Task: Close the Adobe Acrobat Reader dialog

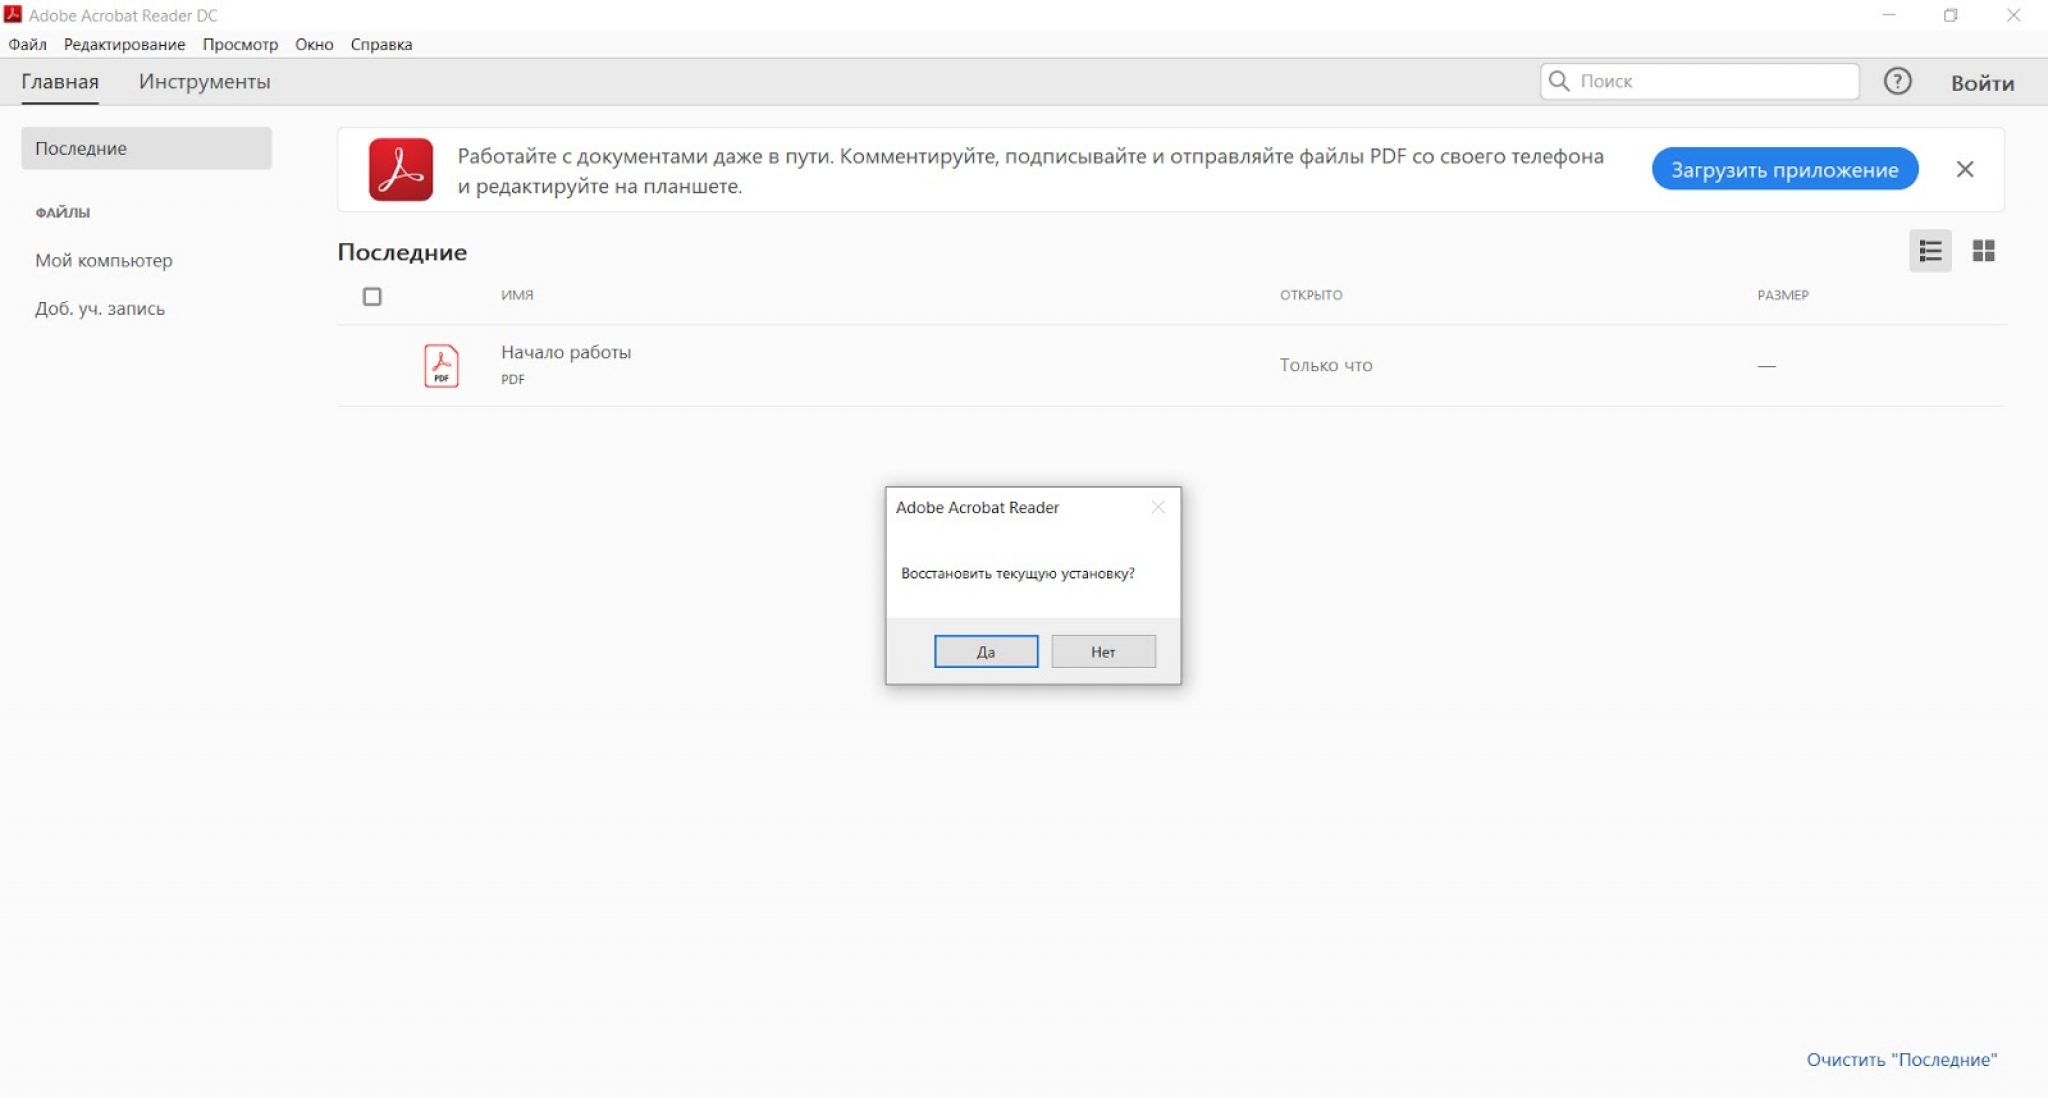Action: tap(1158, 507)
